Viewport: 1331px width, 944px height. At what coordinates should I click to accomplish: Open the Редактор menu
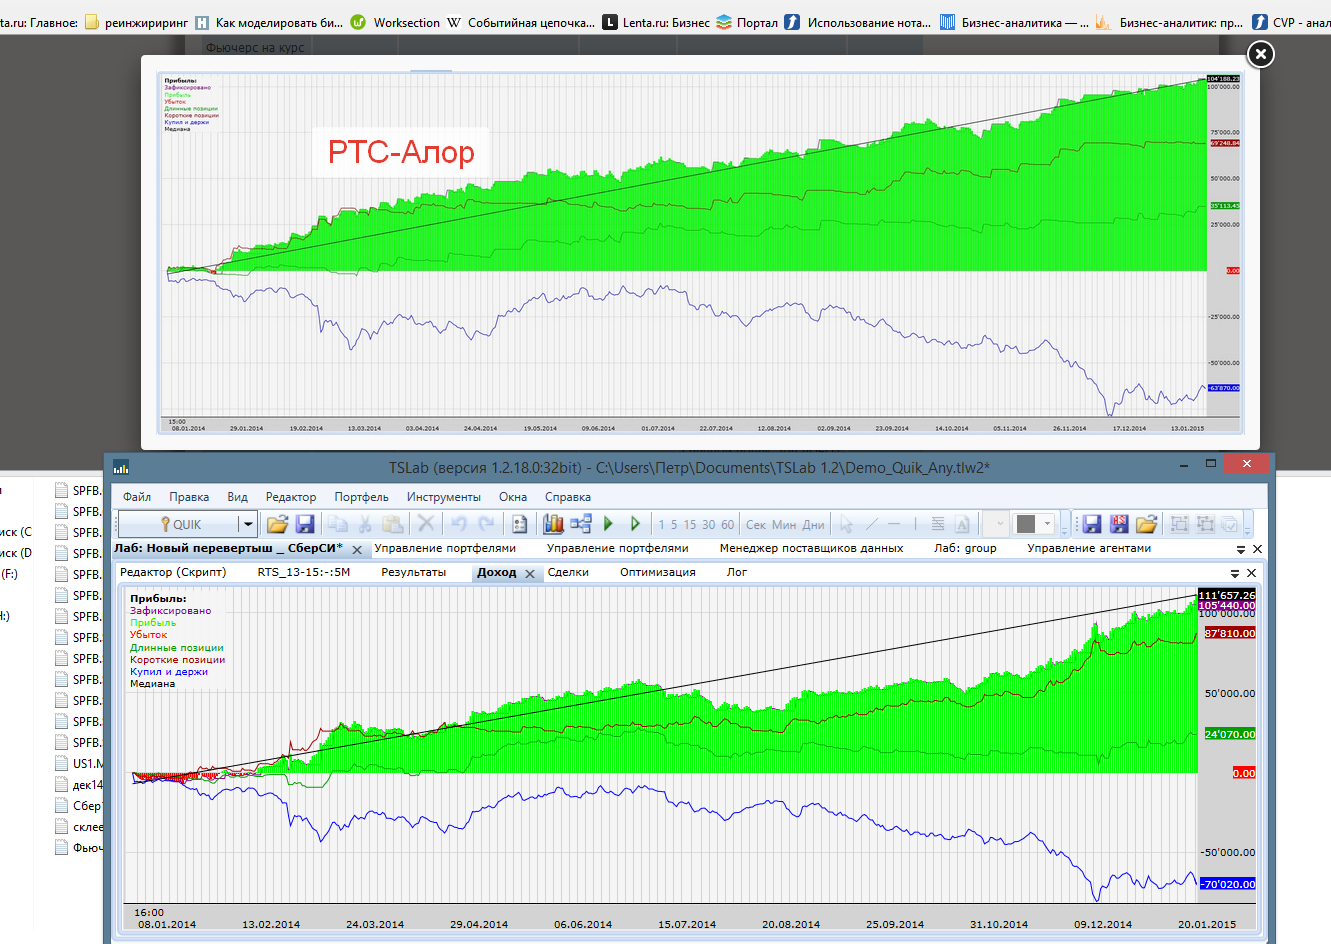pos(291,497)
